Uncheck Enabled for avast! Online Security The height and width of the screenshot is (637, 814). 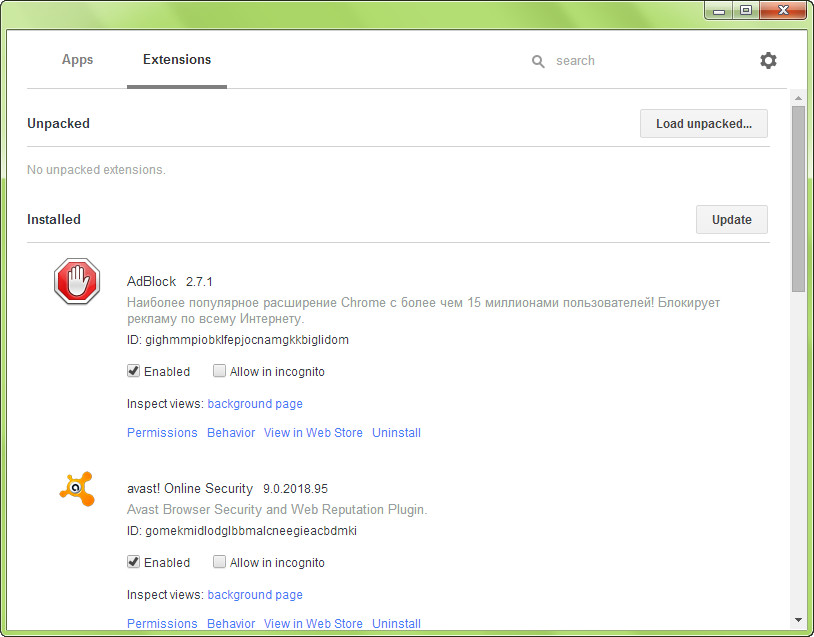(x=133, y=562)
